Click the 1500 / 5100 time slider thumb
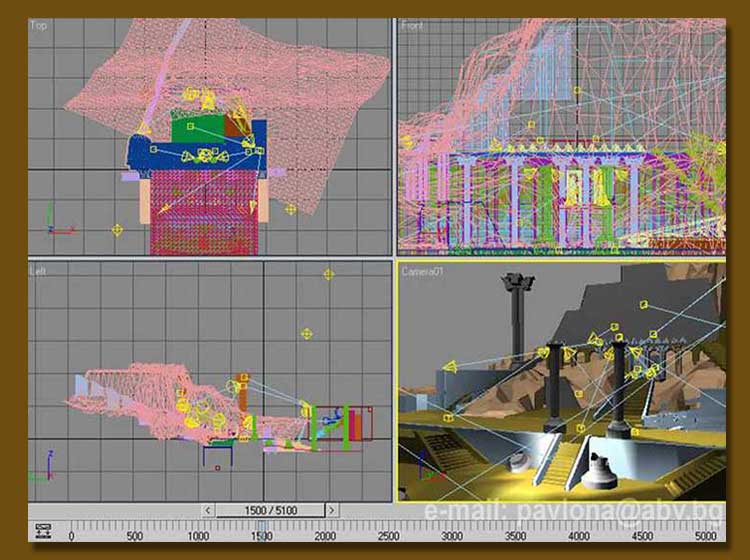Screen dimensions: 750x560 (x=270, y=510)
